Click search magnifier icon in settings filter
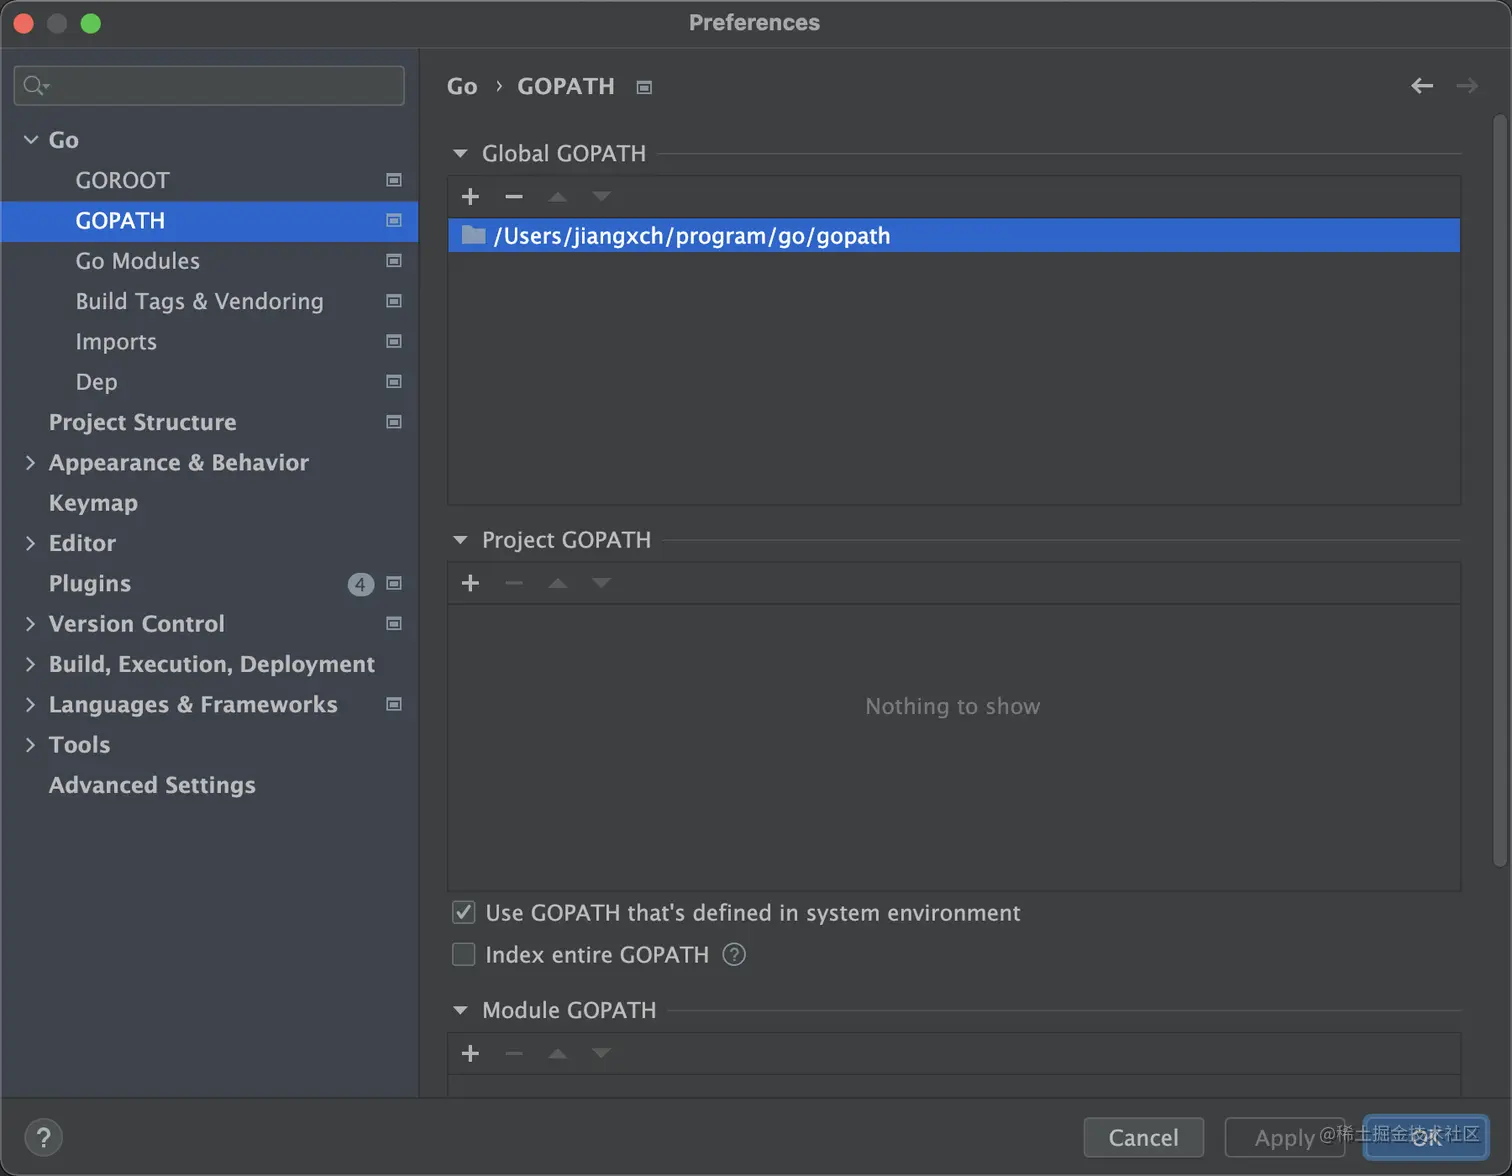This screenshot has width=1512, height=1176. 35,86
